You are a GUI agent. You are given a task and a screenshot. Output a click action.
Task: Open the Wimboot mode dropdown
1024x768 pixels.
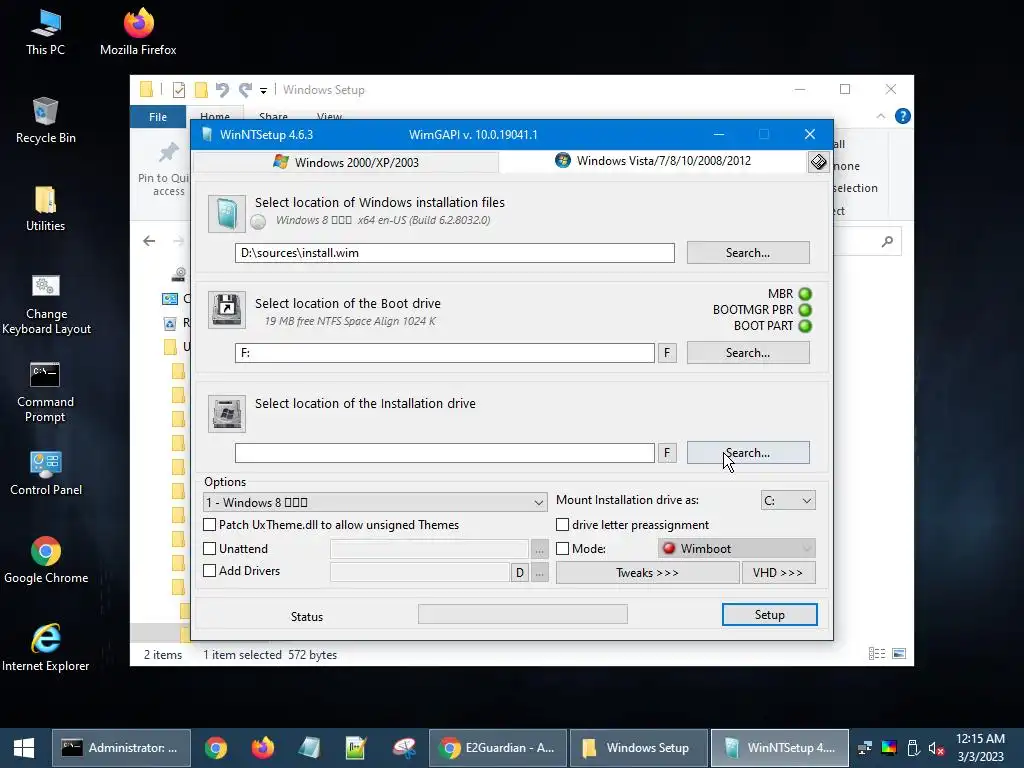[737, 549]
